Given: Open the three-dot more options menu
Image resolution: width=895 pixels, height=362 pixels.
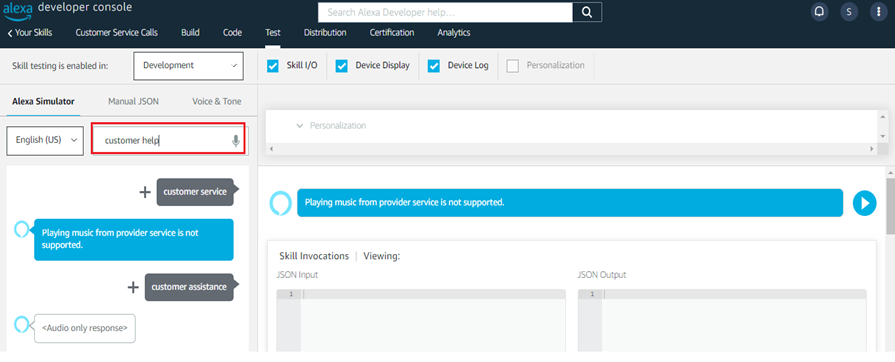Looking at the screenshot, I should point(878,12).
